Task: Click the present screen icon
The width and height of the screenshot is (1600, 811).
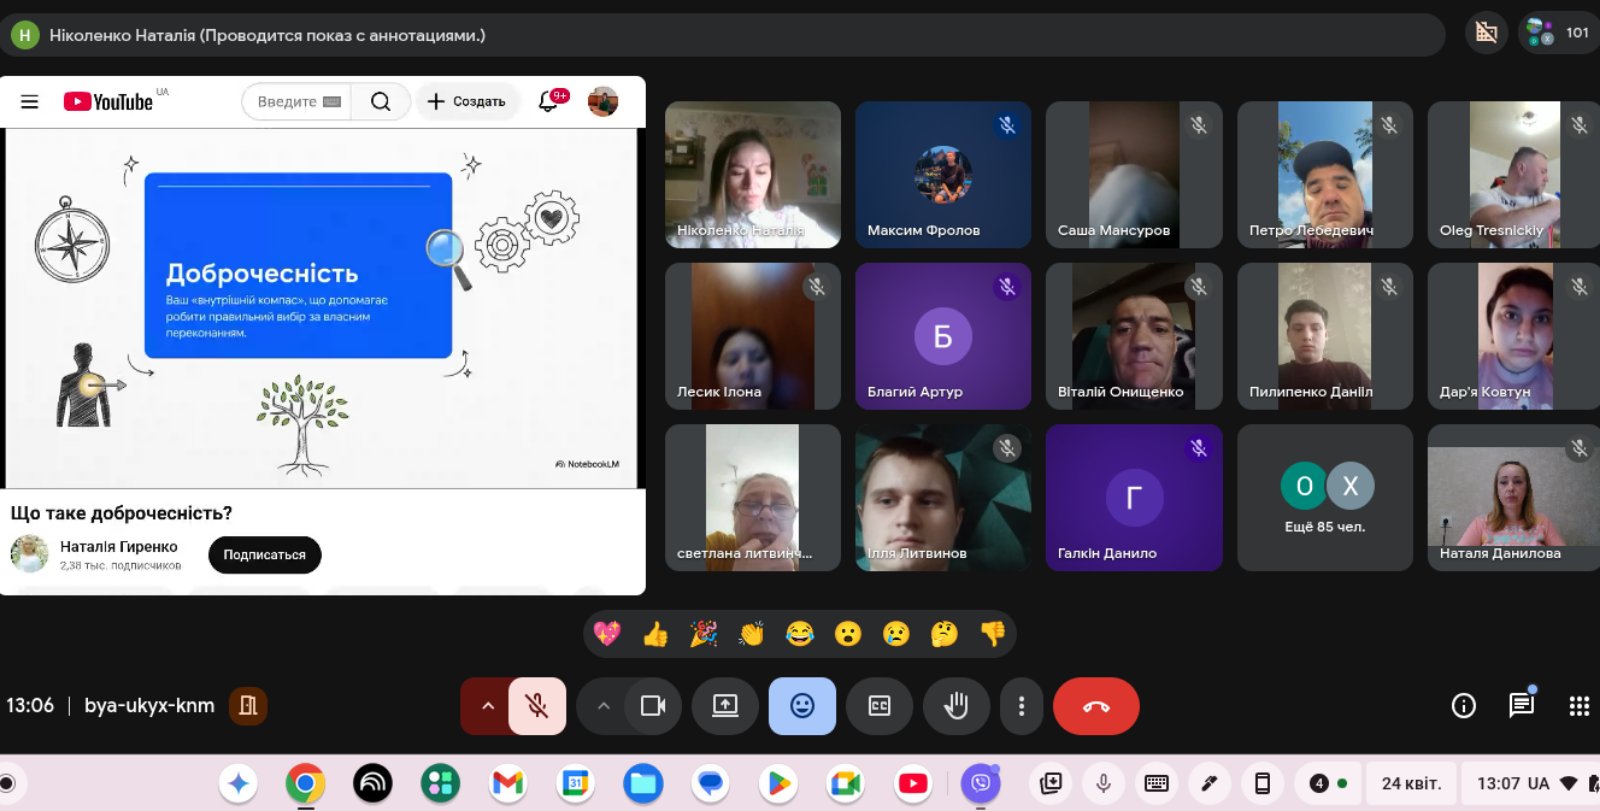Action: [x=724, y=706]
